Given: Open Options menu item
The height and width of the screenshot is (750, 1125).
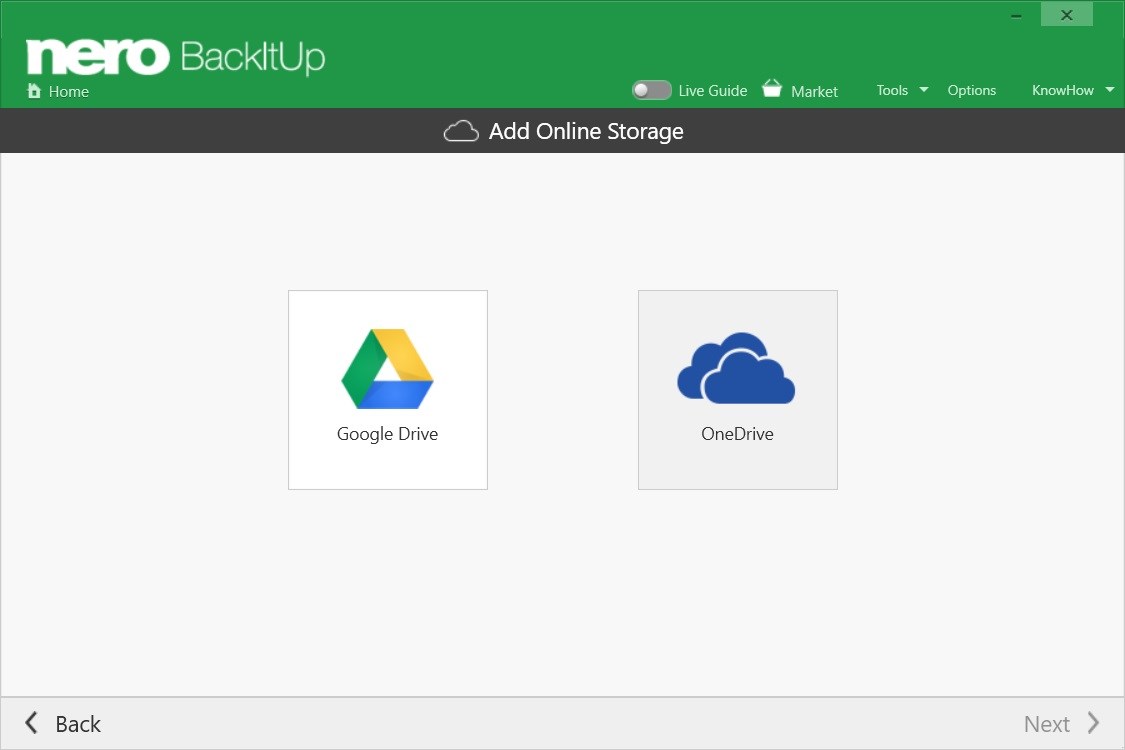Looking at the screenshot, I should pyautogui.click(x=971, y=90).
